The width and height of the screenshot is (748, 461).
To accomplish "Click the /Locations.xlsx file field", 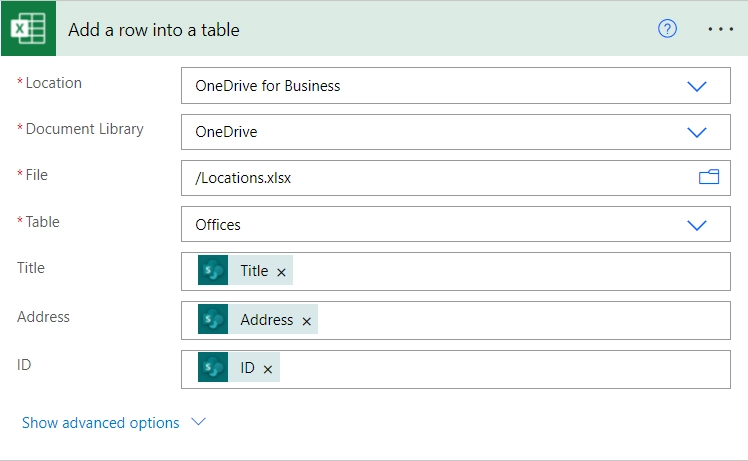I will point(456,178).
